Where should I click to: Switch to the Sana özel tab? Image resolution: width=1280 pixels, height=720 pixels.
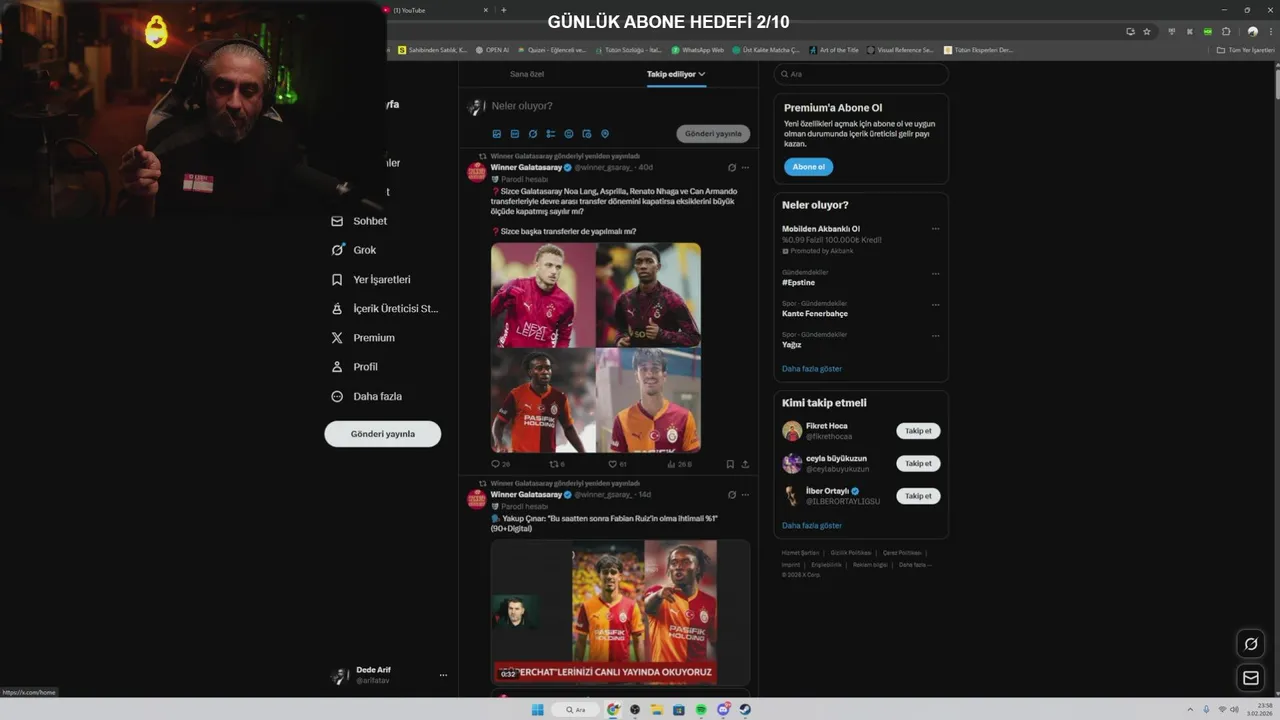pyautogui.click(x=527, y=74)
